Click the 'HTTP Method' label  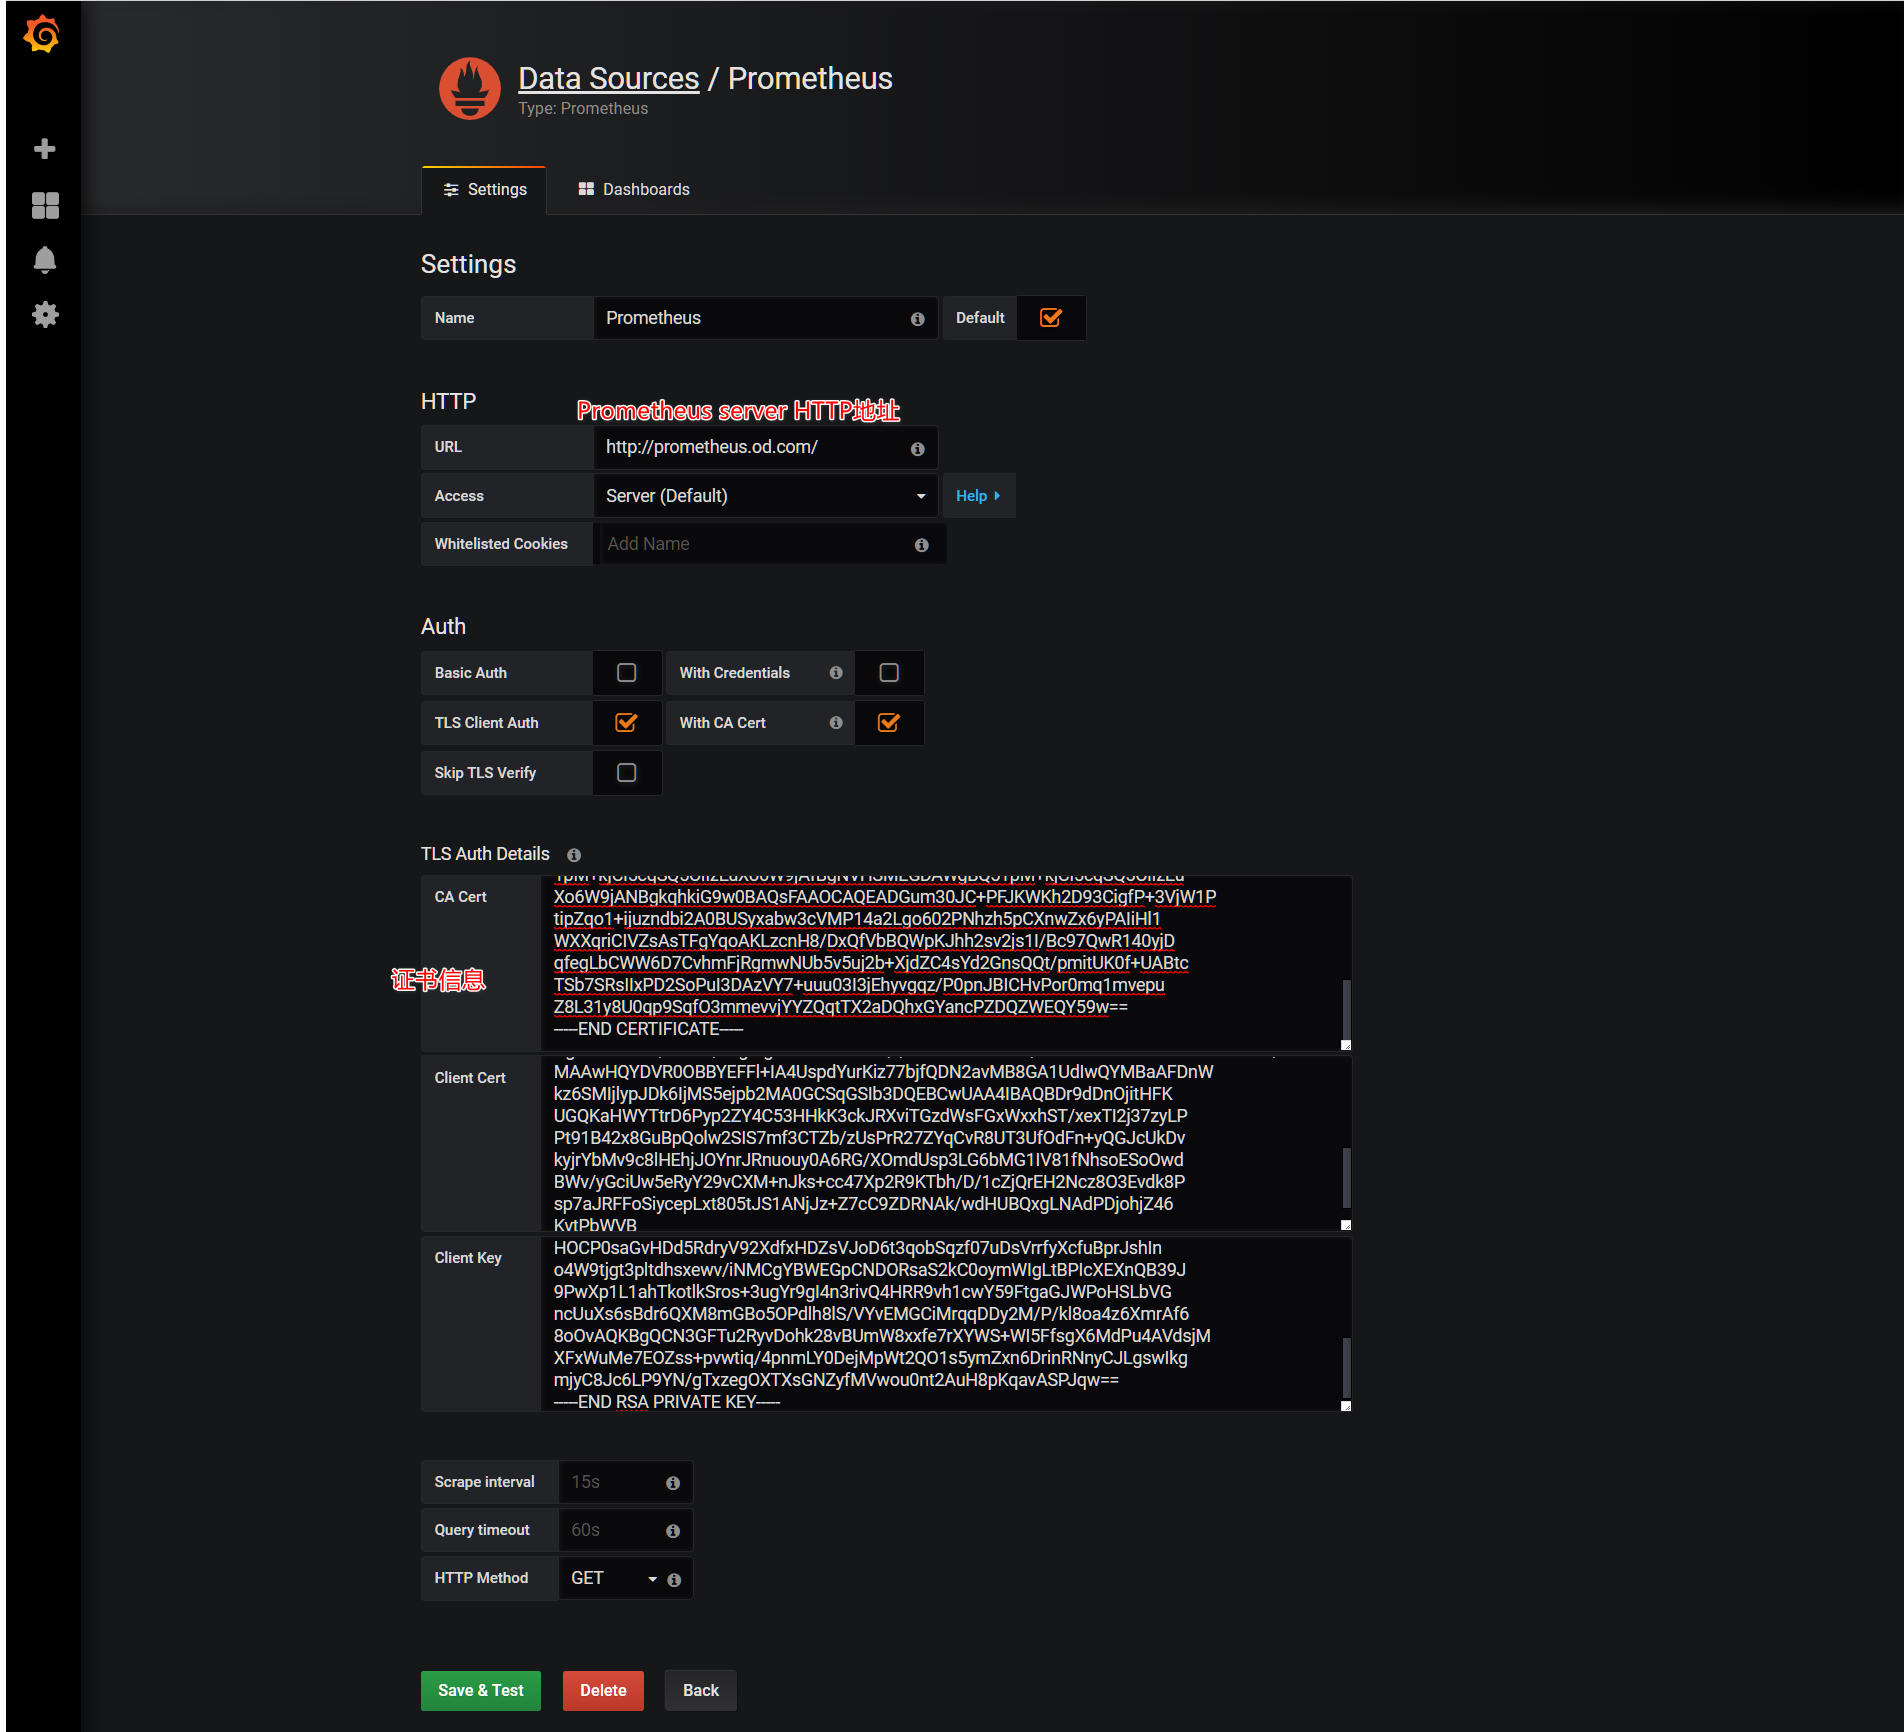point(481,1578)
